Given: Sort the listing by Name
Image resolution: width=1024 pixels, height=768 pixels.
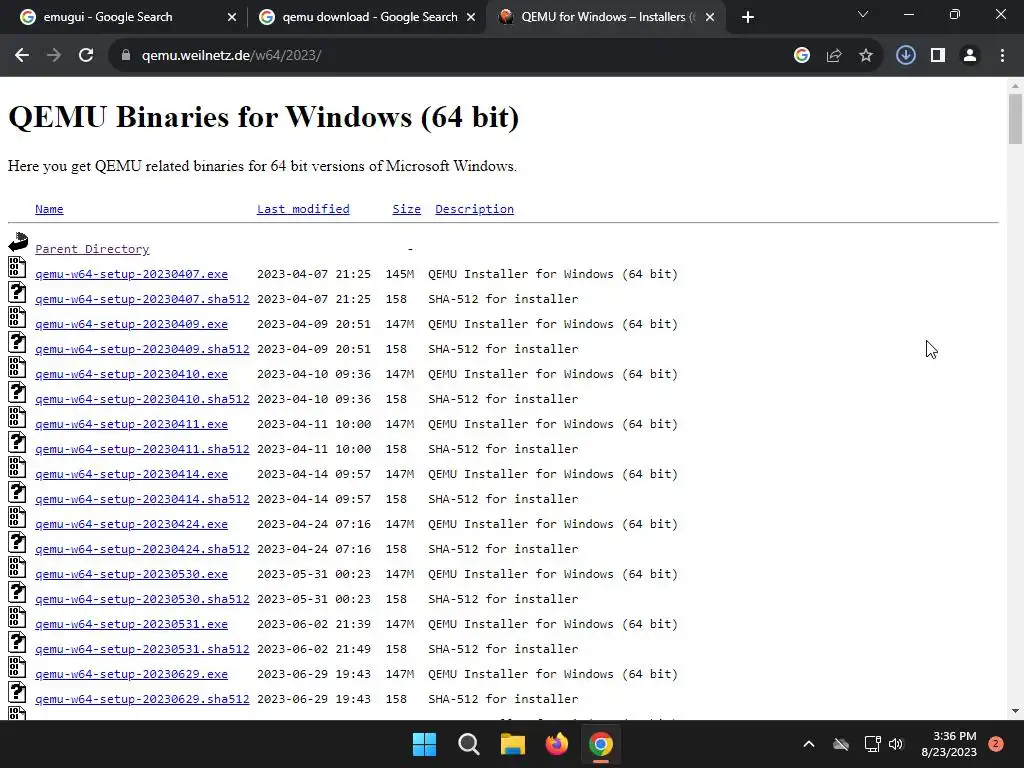Looking at the screenshot, I should 49,209.
